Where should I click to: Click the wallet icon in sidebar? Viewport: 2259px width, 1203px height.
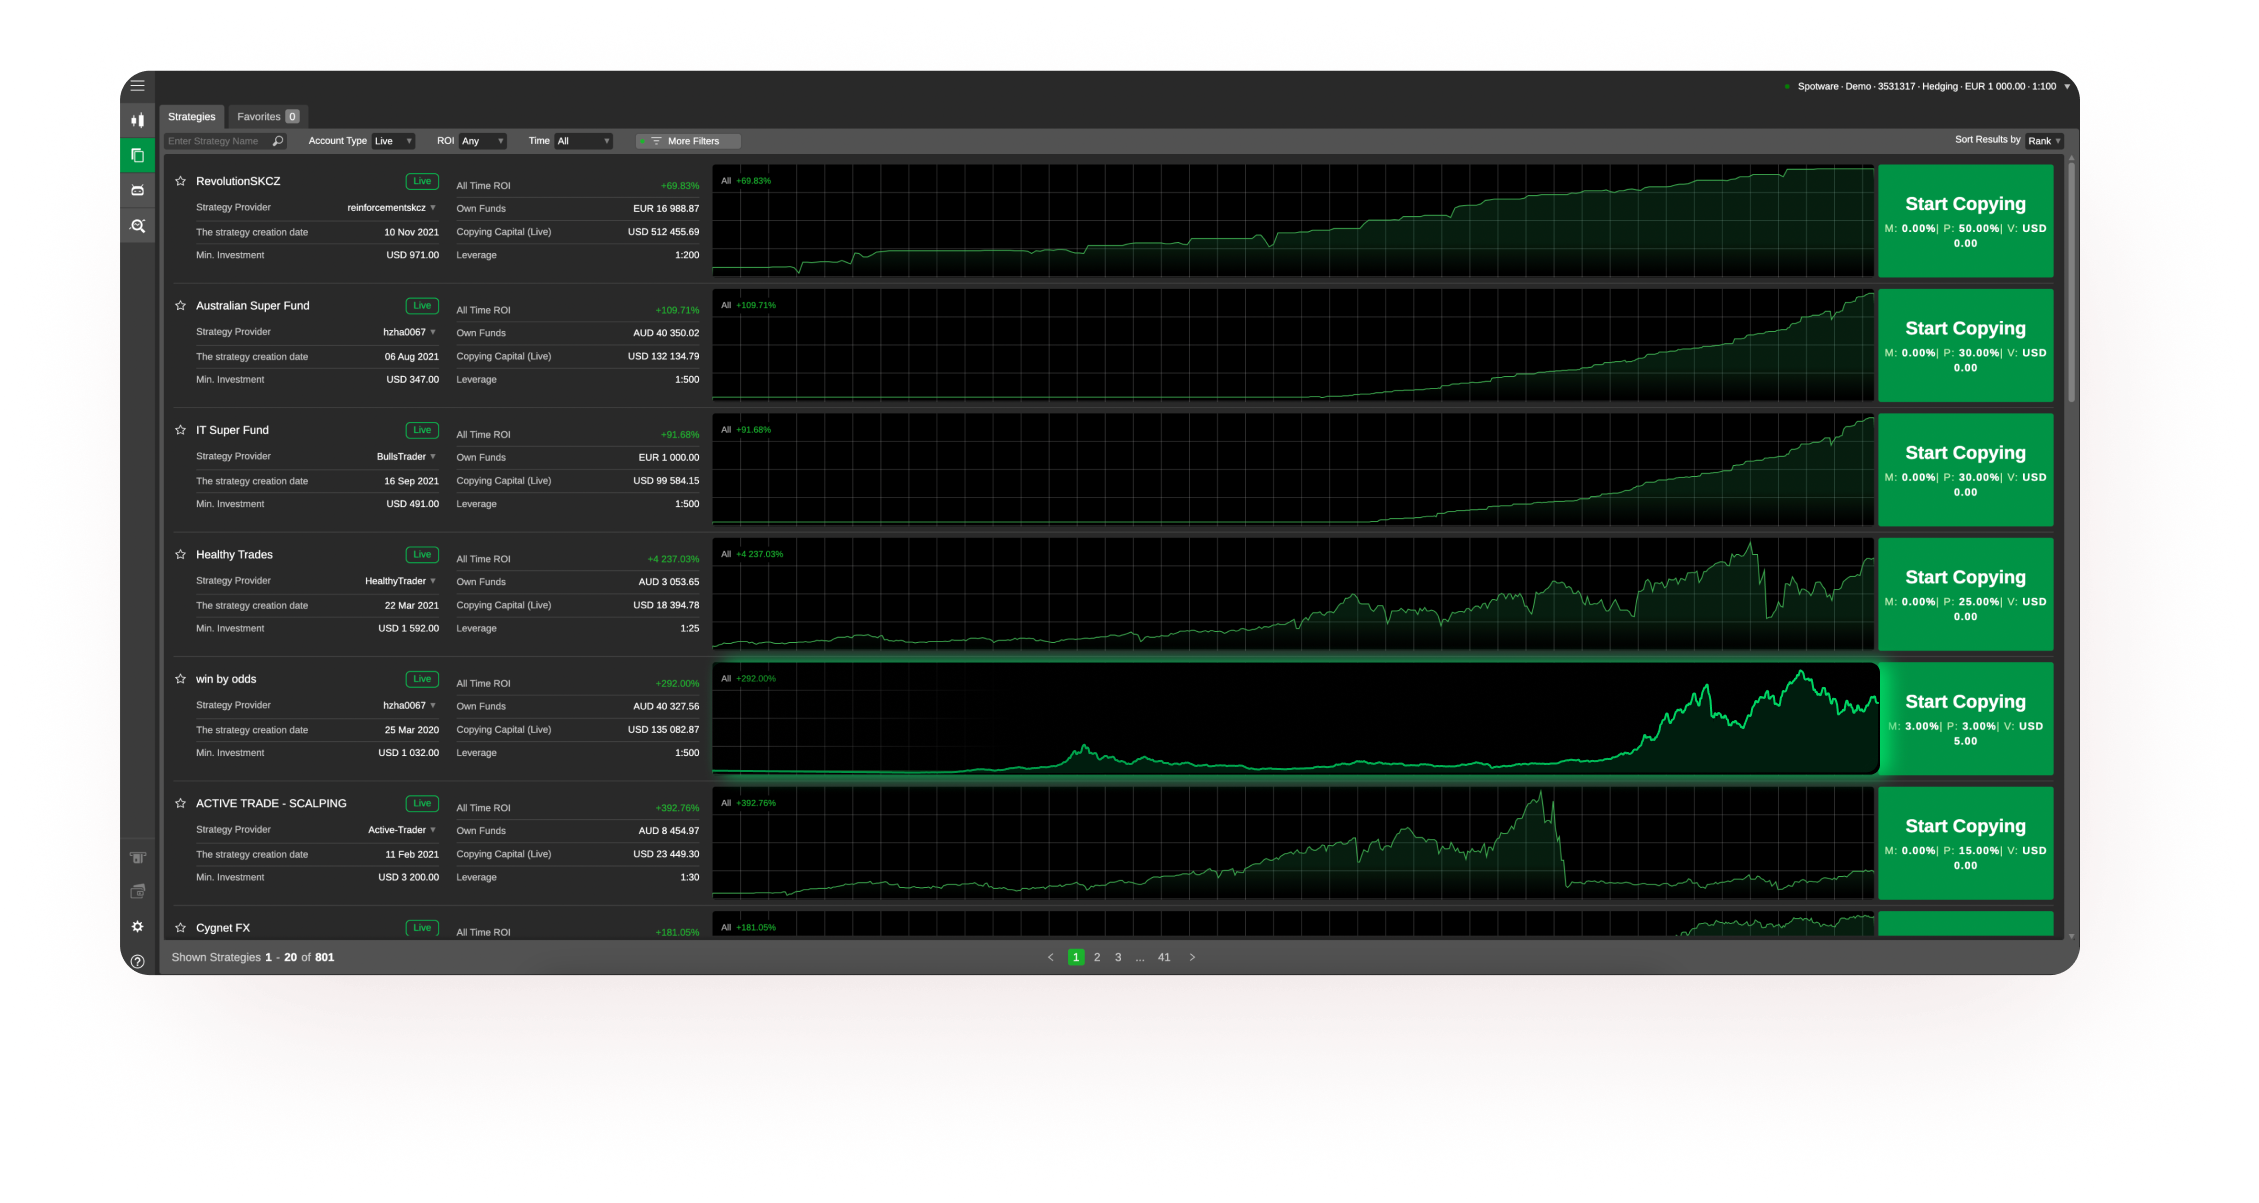pos(138,892)
